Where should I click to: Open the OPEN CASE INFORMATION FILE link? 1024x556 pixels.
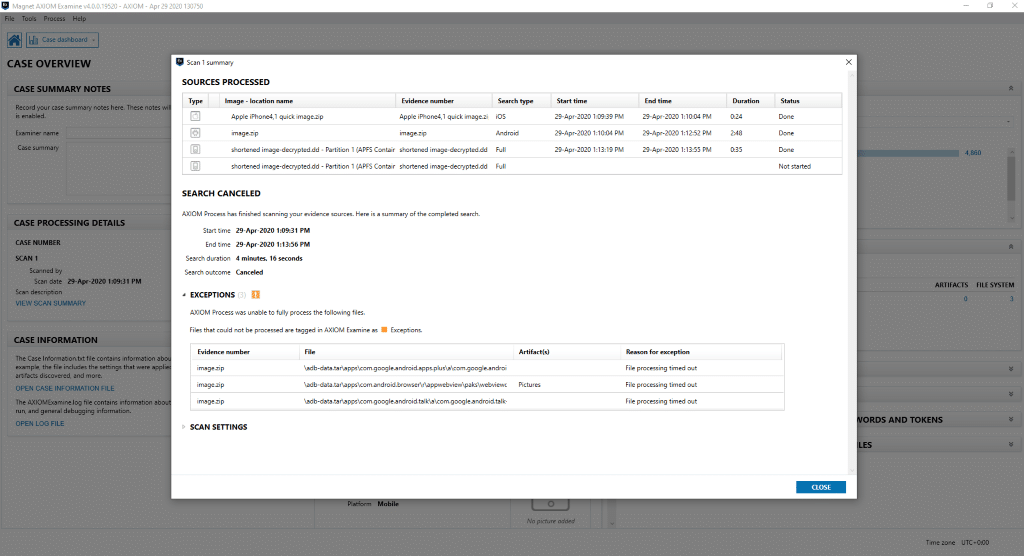click(65, 388)
